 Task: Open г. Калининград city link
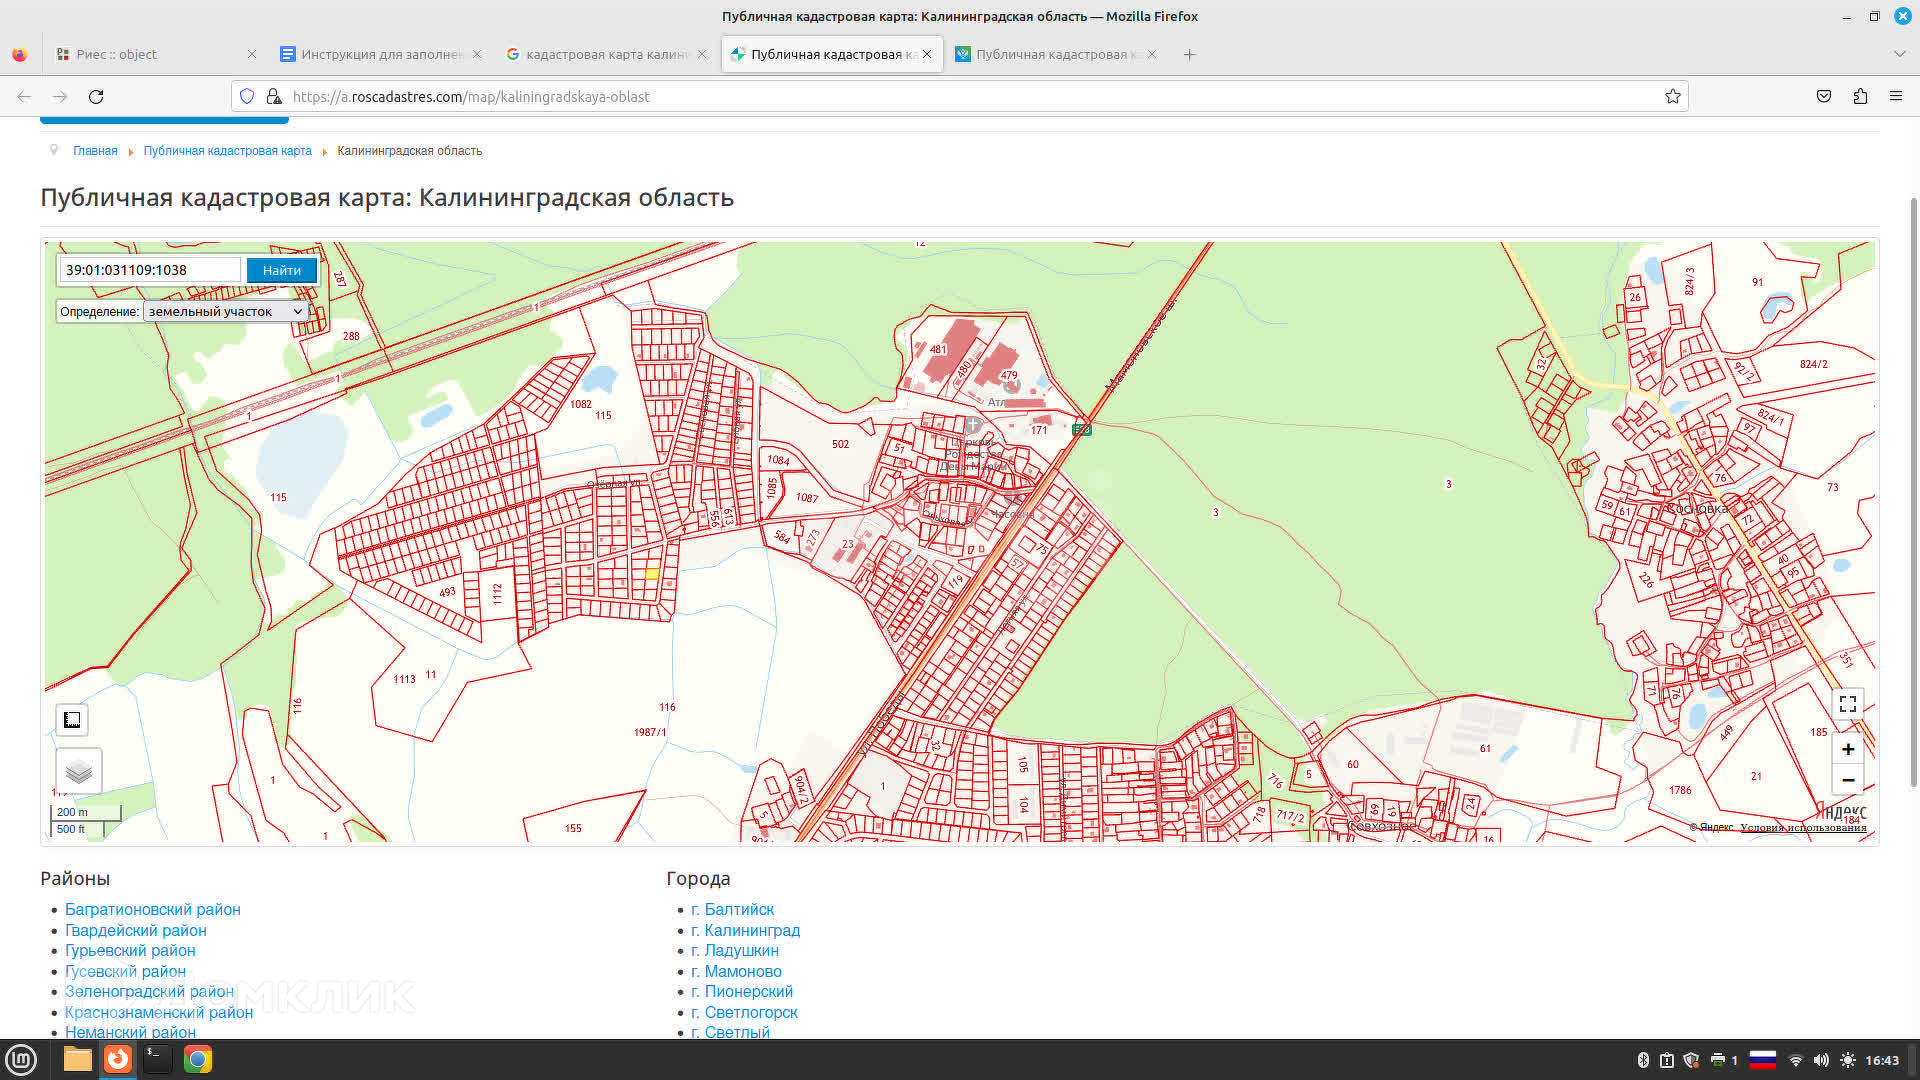pyautogui.click(x=745, y=931)
